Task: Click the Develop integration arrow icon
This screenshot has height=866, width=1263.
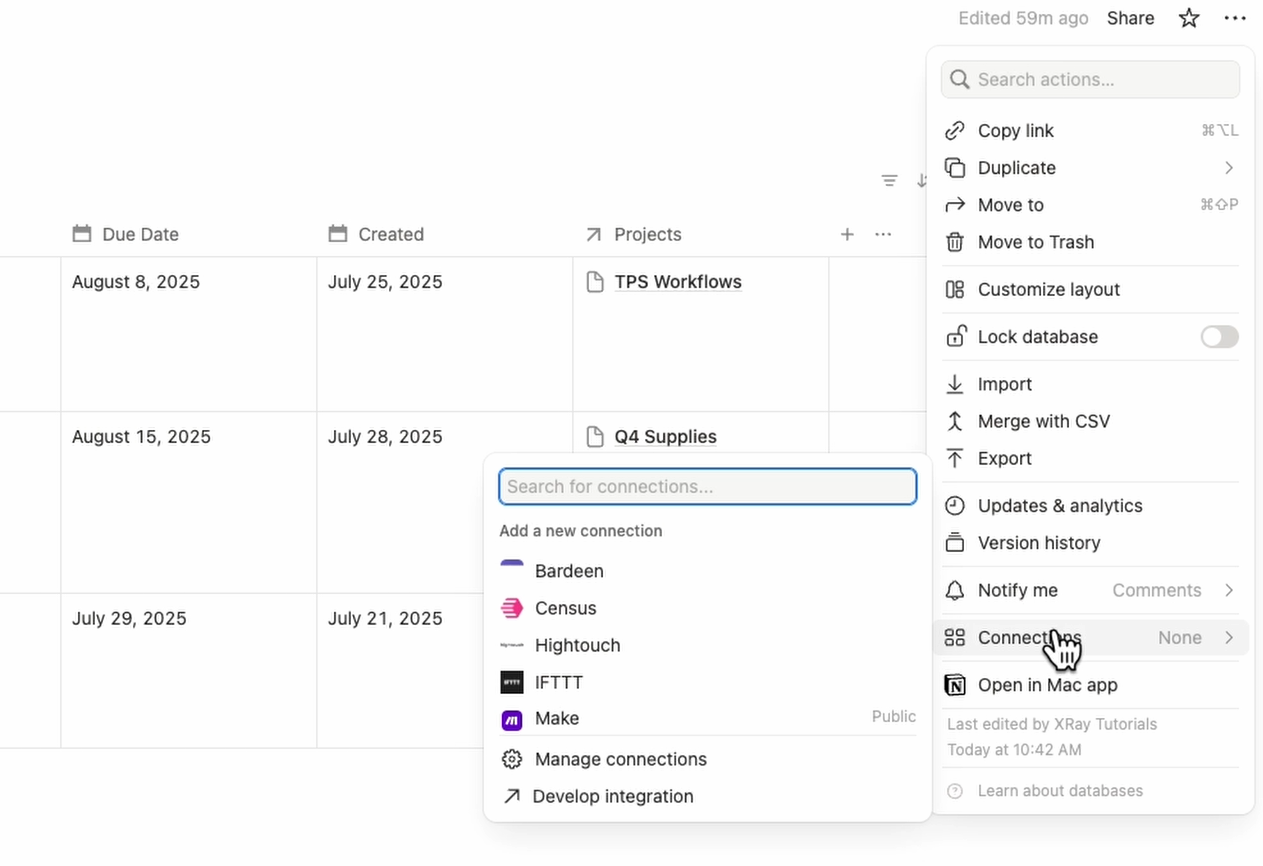Action: point(512,796)
